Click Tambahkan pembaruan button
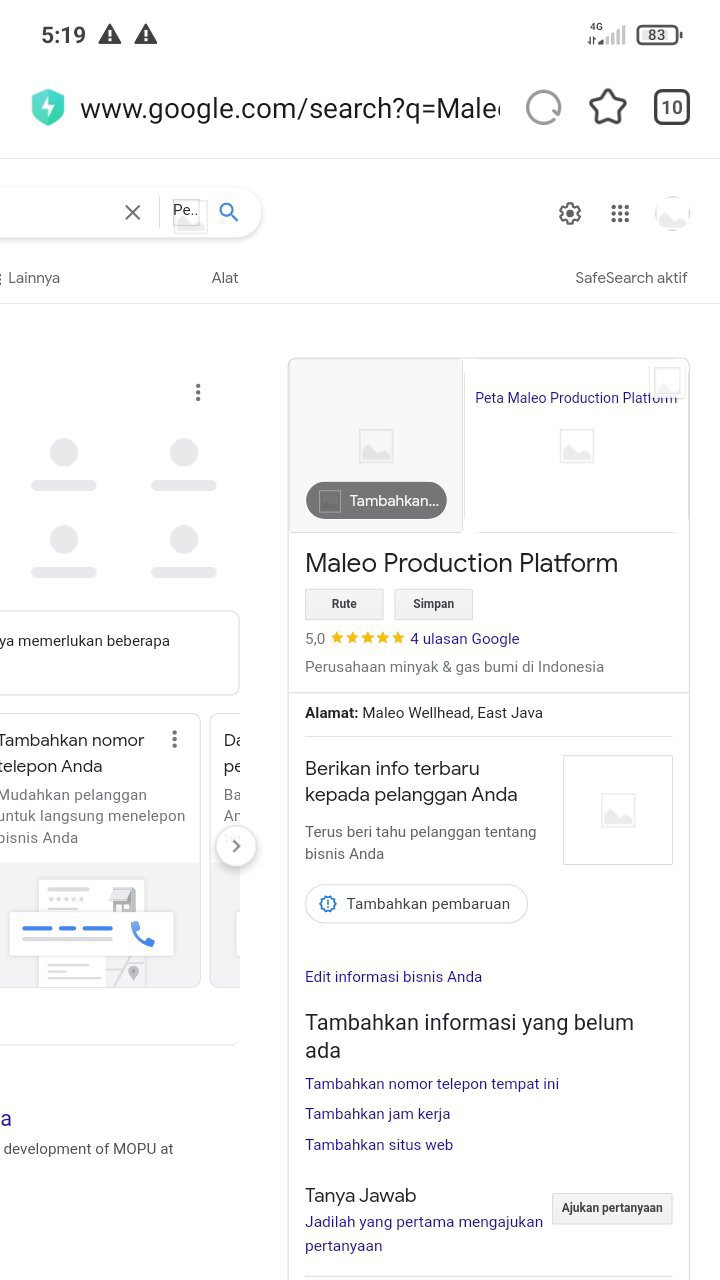The height and width of the screenshot is (1280, 720). (x=416, y=904)
